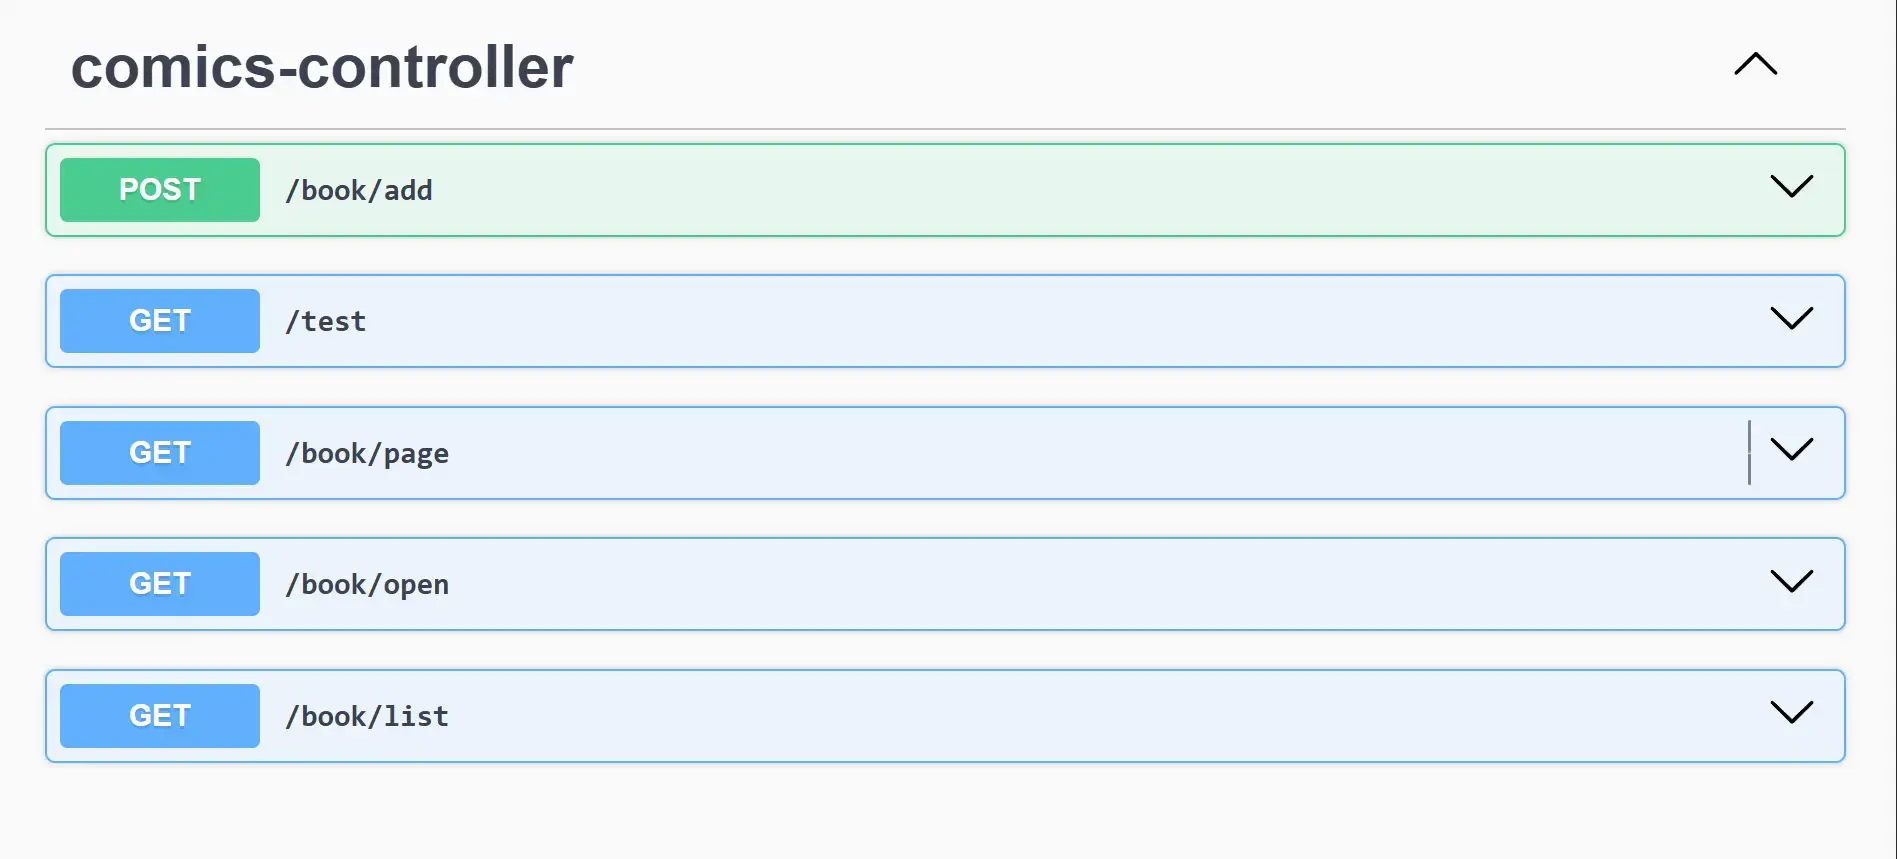Viewport: 1897px width, 859px height.
Task: Click the green POST method badge
Action: [x=160, y=190]
